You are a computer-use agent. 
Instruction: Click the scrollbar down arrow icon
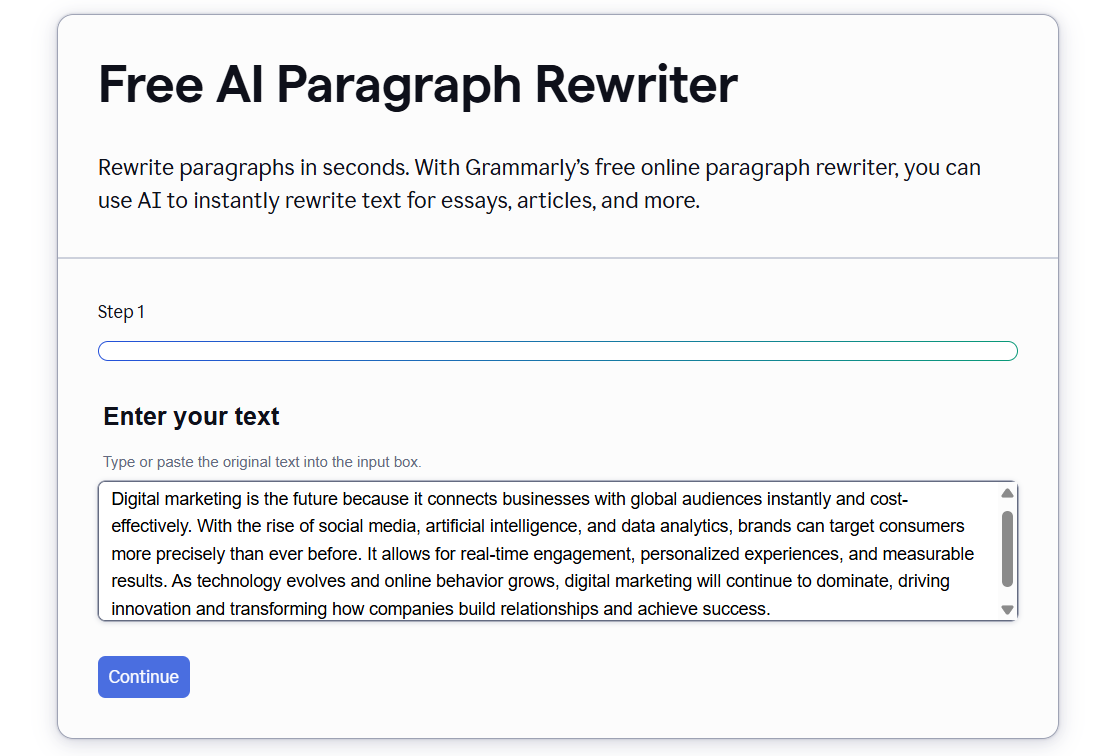[x=1008, y=609]
